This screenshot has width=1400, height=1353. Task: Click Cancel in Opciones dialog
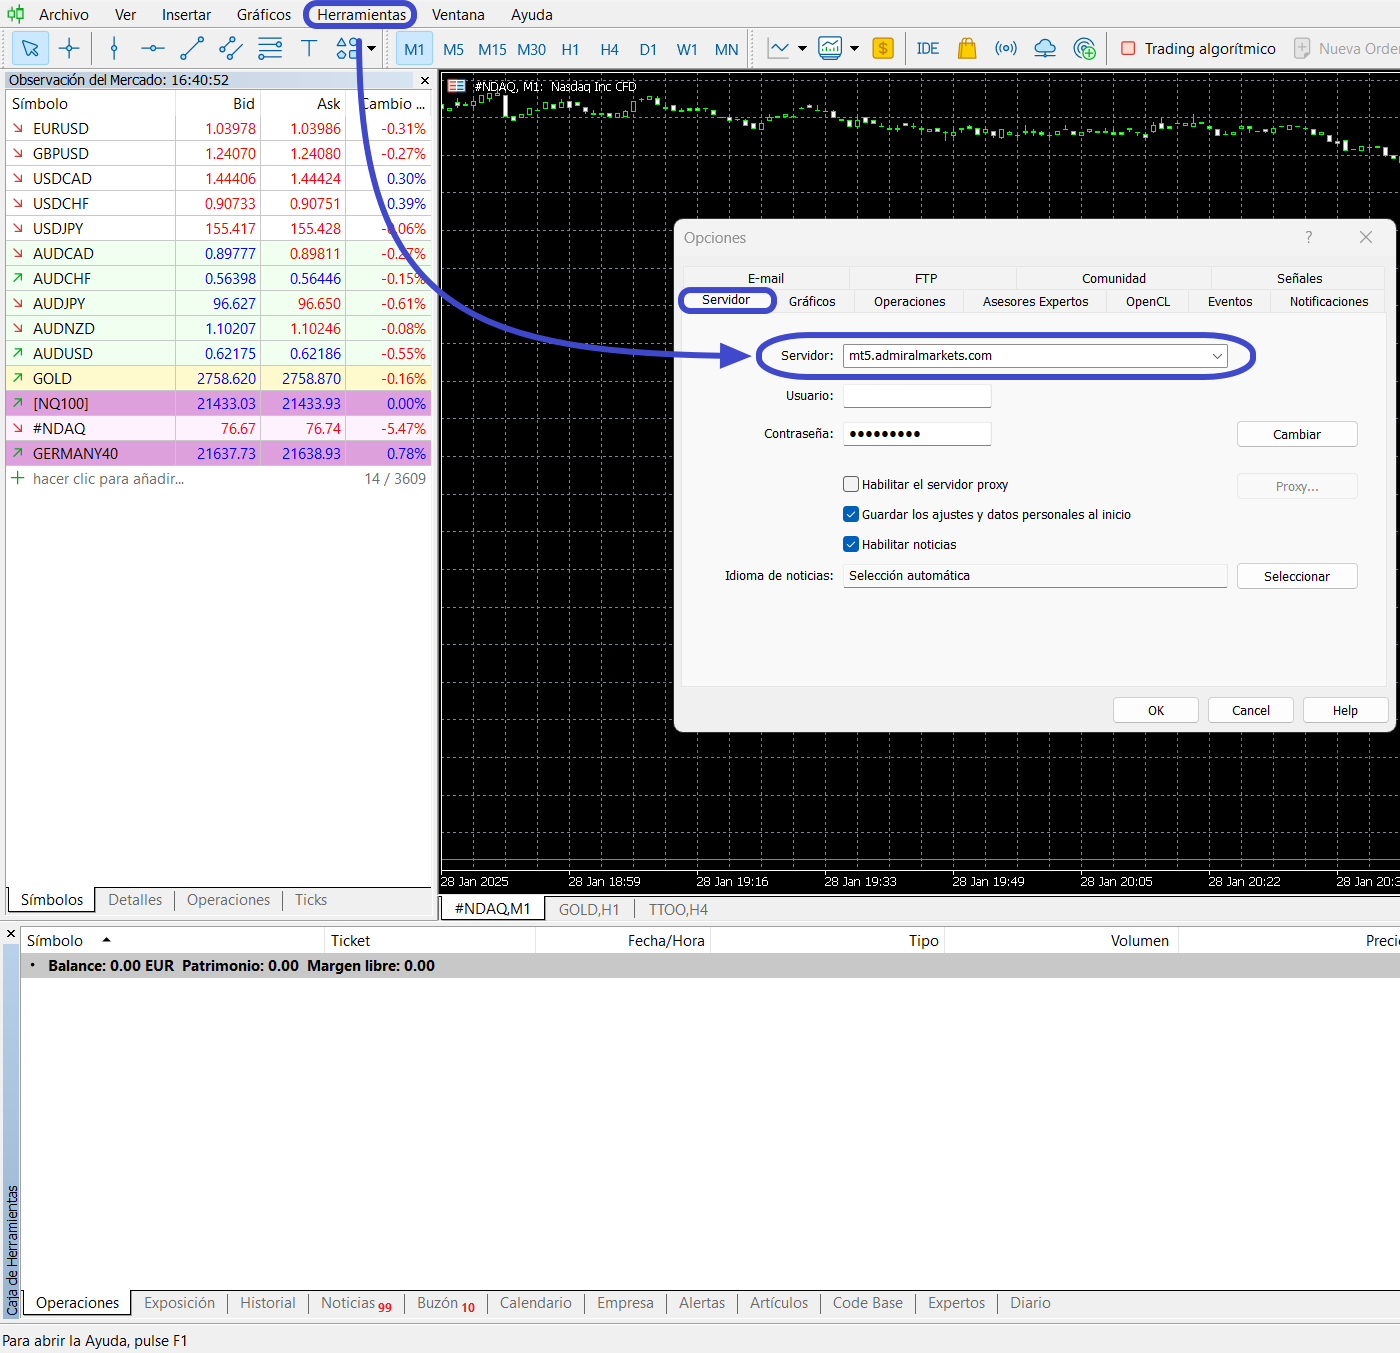point(1251,710)
